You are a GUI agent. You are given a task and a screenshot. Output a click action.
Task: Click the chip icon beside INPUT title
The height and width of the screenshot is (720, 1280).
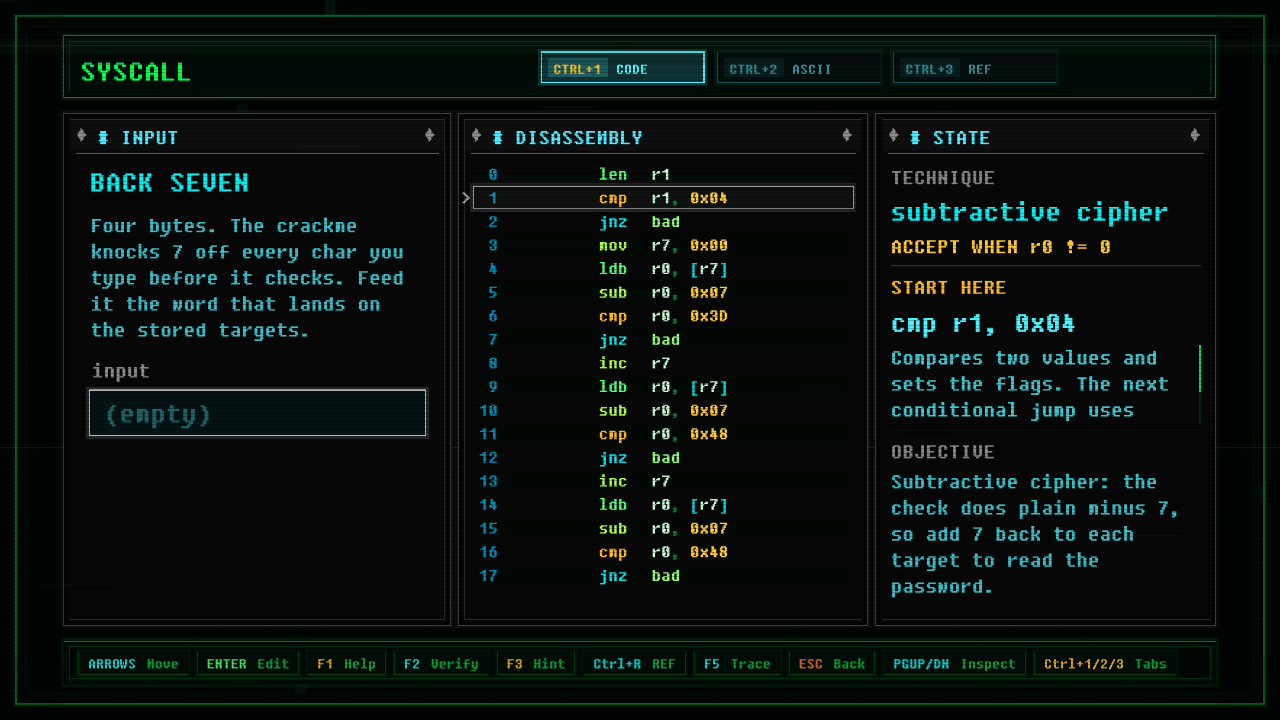coord(103,137)
